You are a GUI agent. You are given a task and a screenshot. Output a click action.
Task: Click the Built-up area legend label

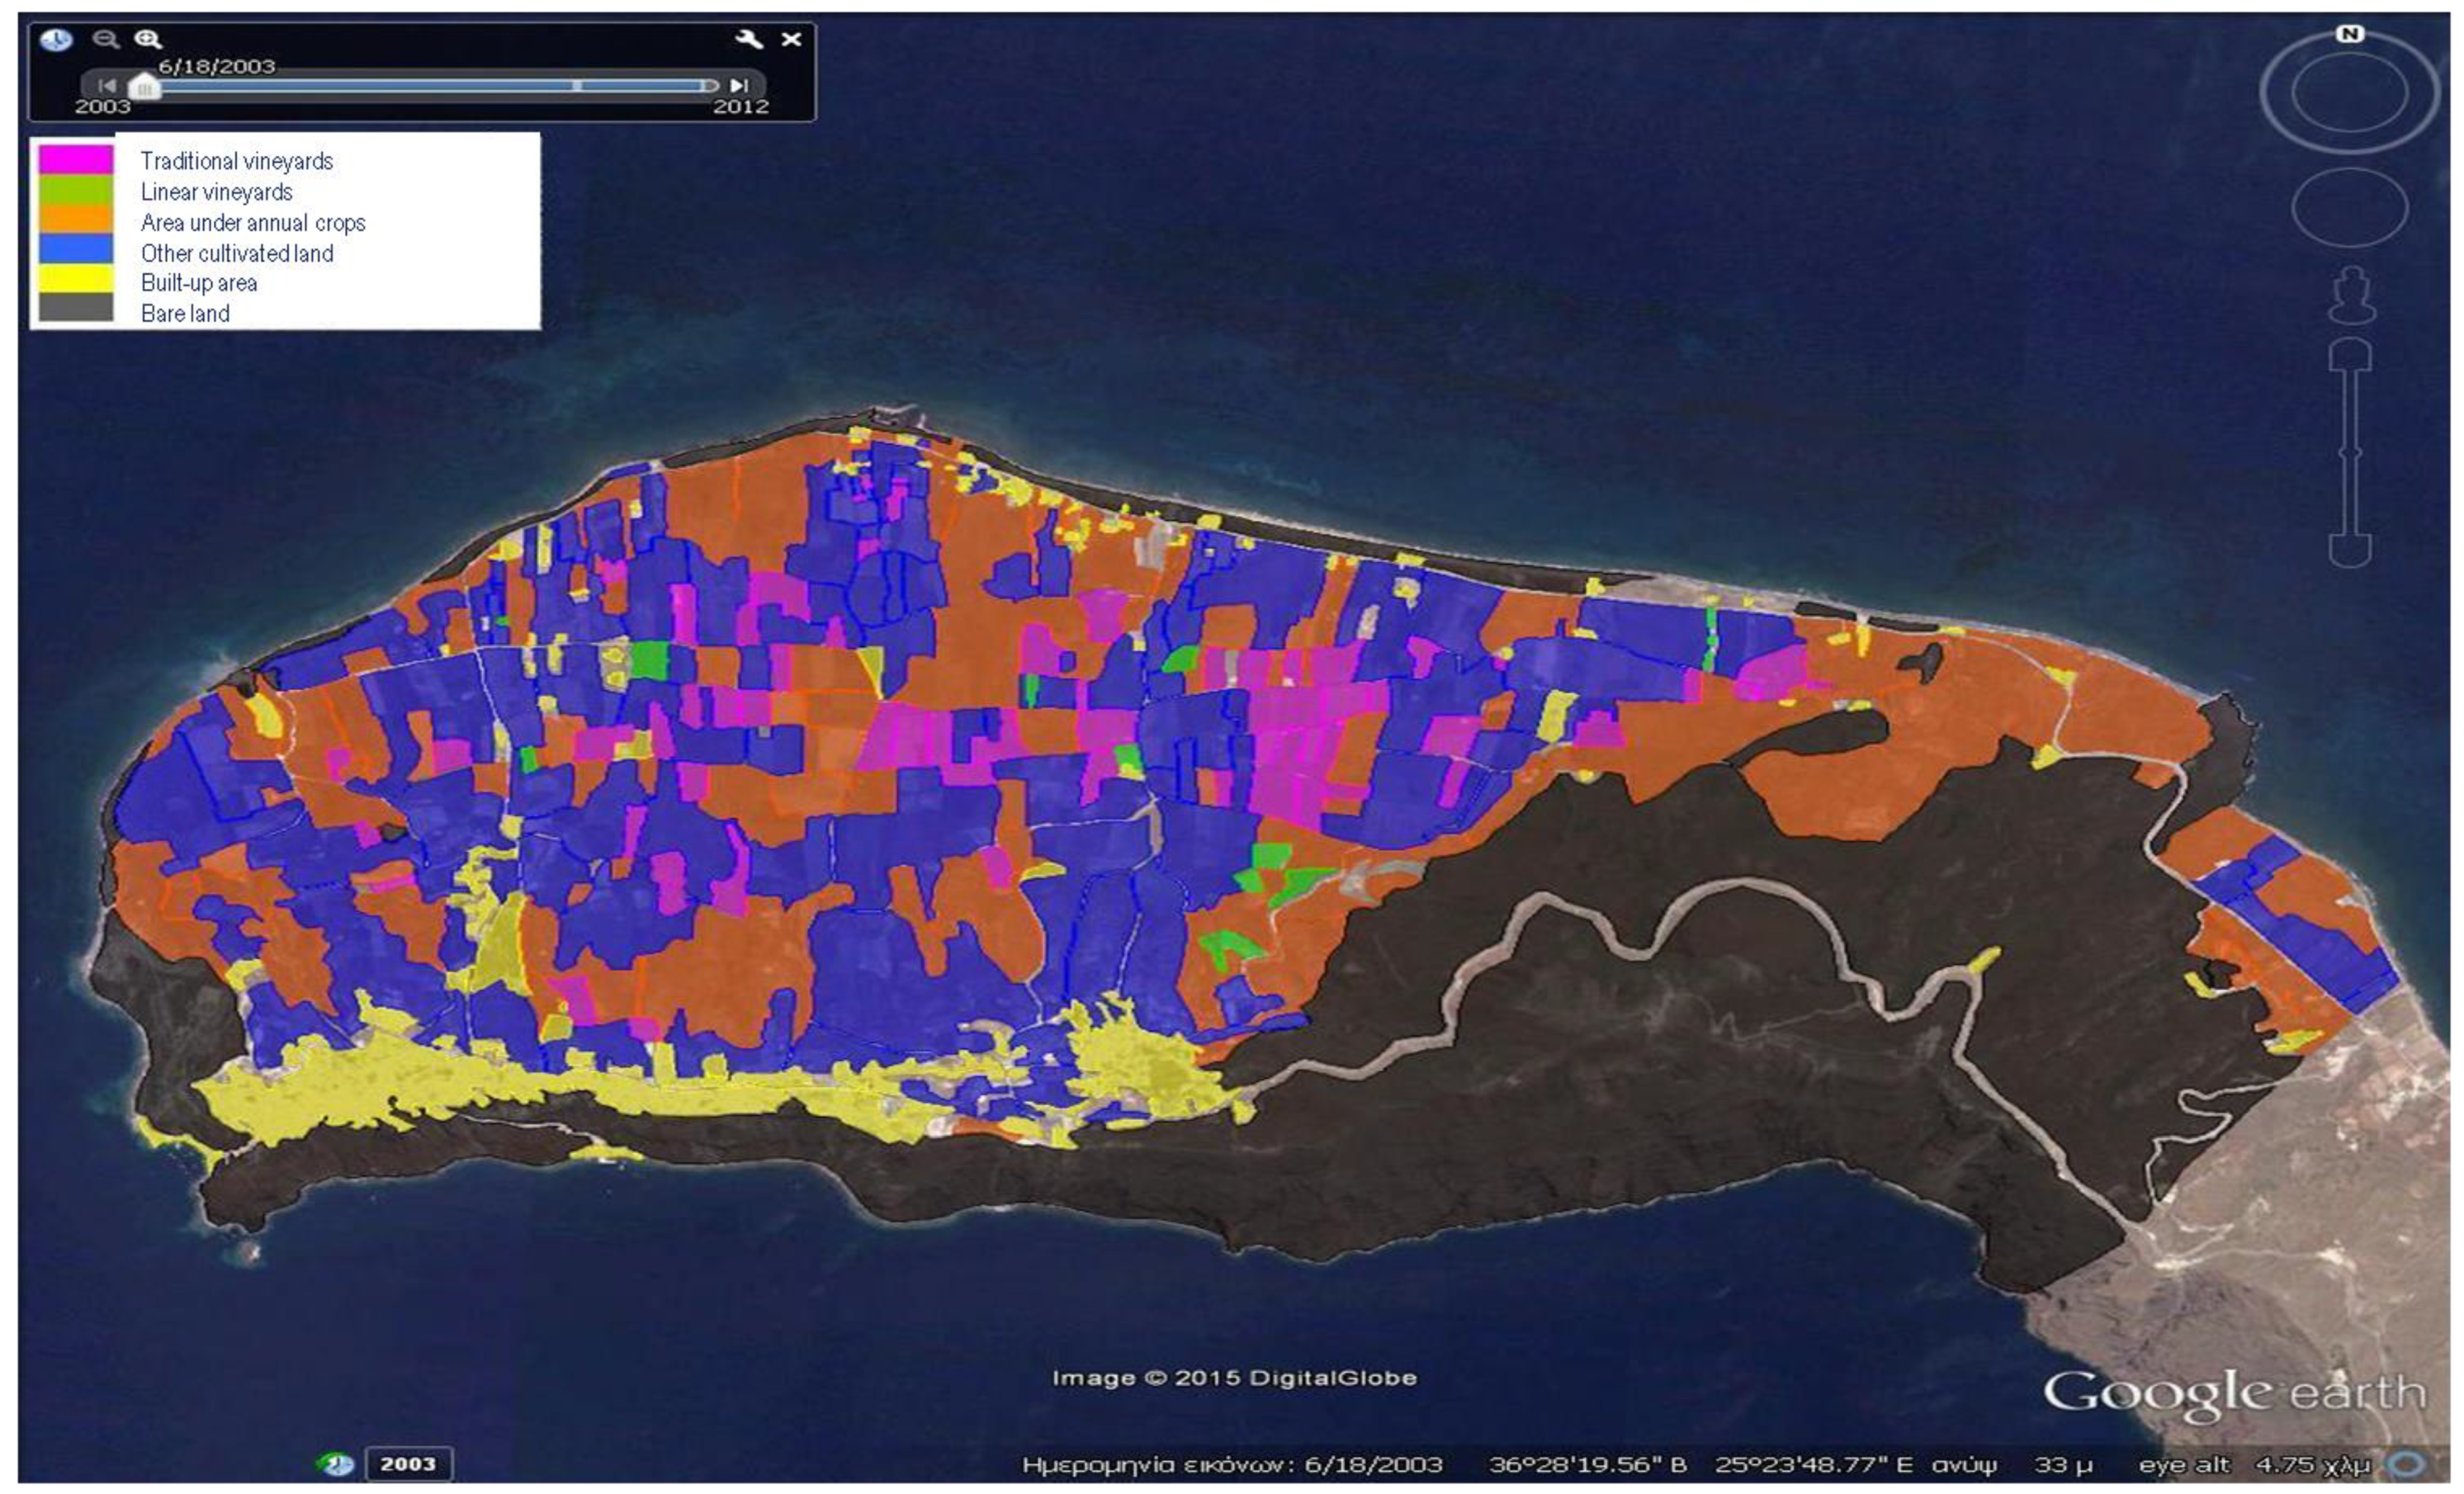[x=199, y=283]
